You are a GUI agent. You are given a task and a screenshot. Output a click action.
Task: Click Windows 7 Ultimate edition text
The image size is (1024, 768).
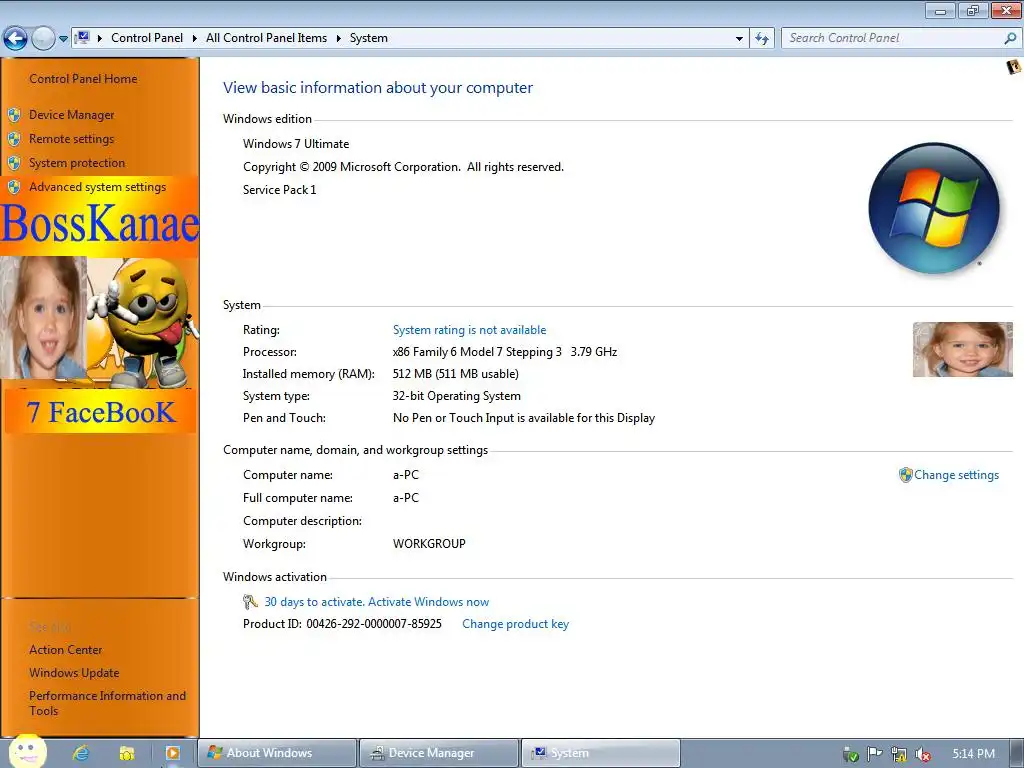[296, 144]
